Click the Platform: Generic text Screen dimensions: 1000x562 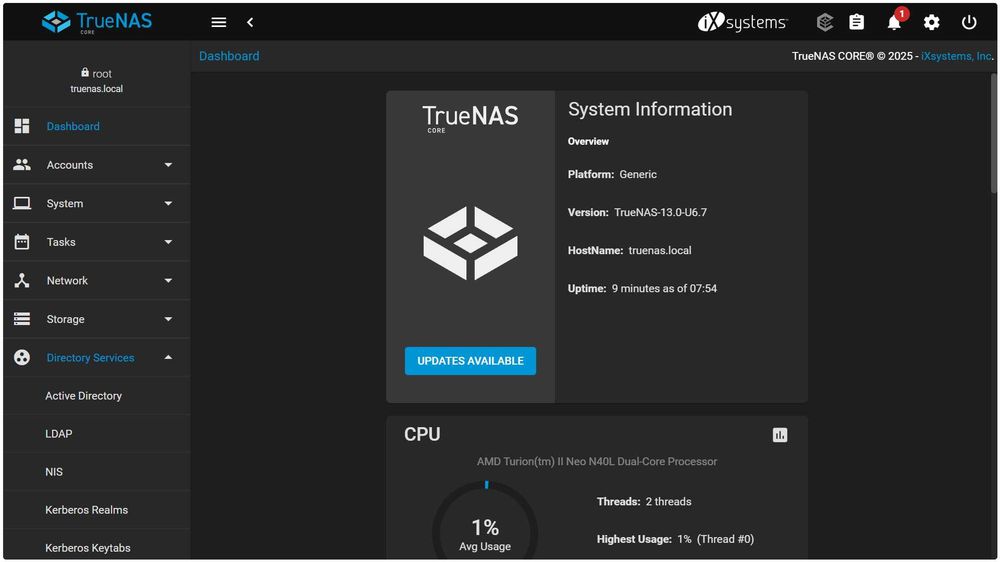(x=612, y=174)
